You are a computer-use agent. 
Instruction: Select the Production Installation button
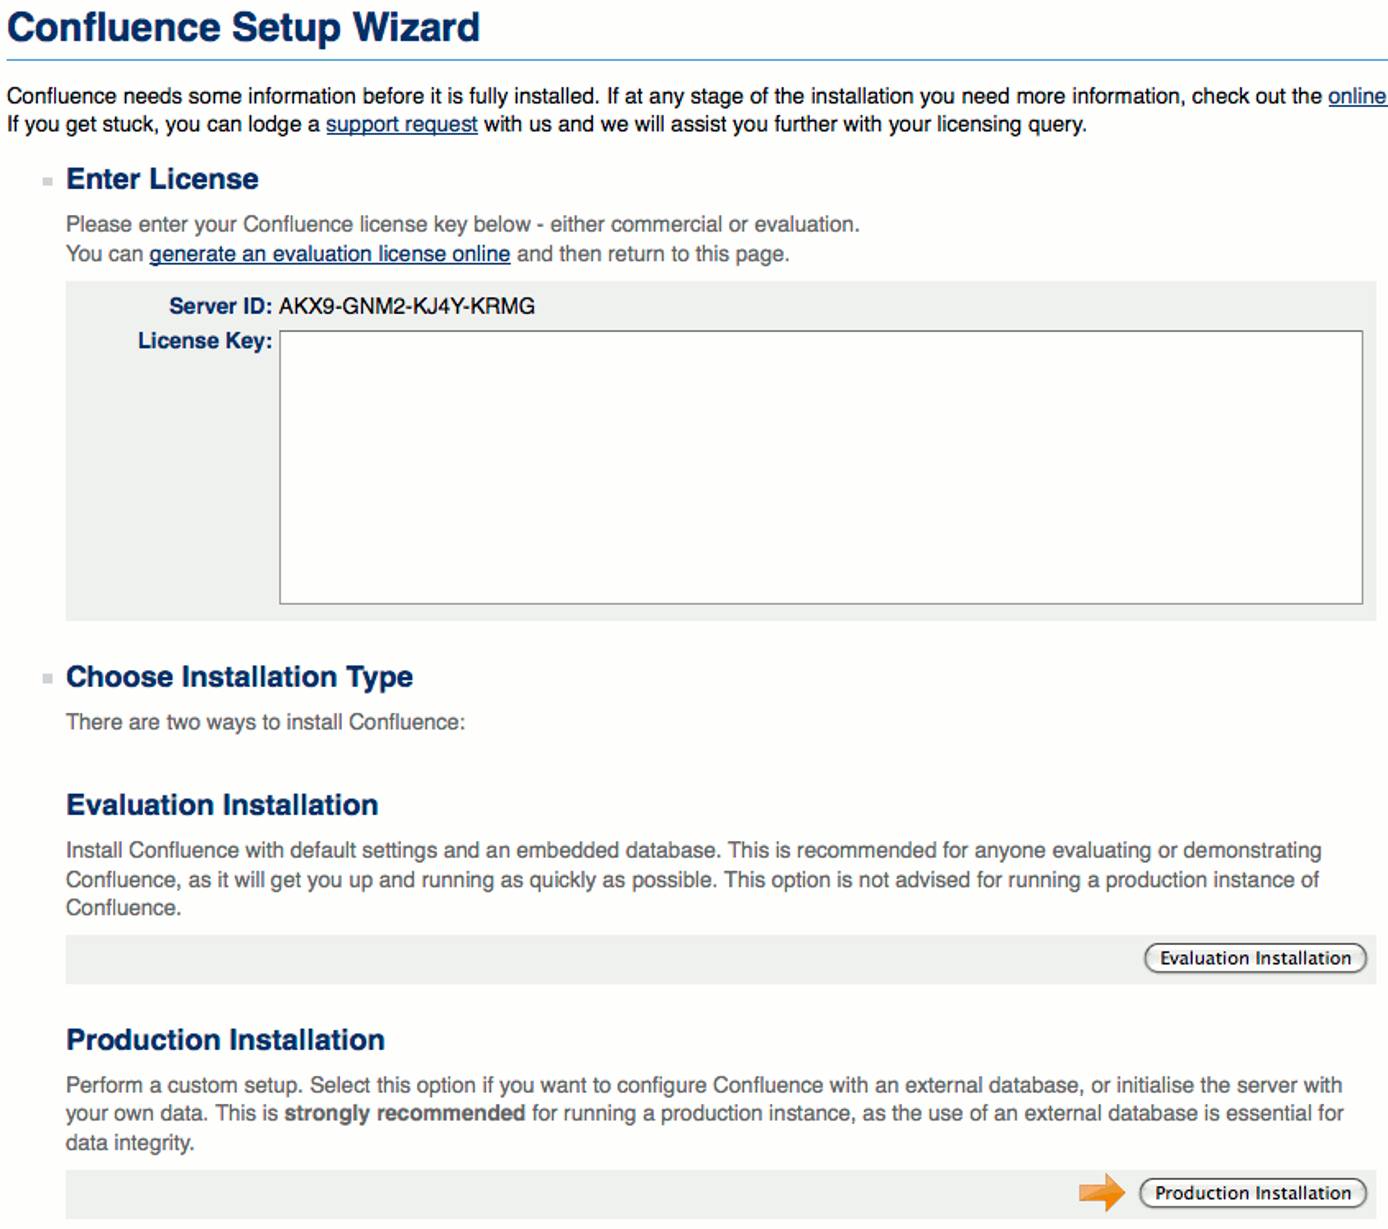pyautogui.click(x=1251, y=1192)
